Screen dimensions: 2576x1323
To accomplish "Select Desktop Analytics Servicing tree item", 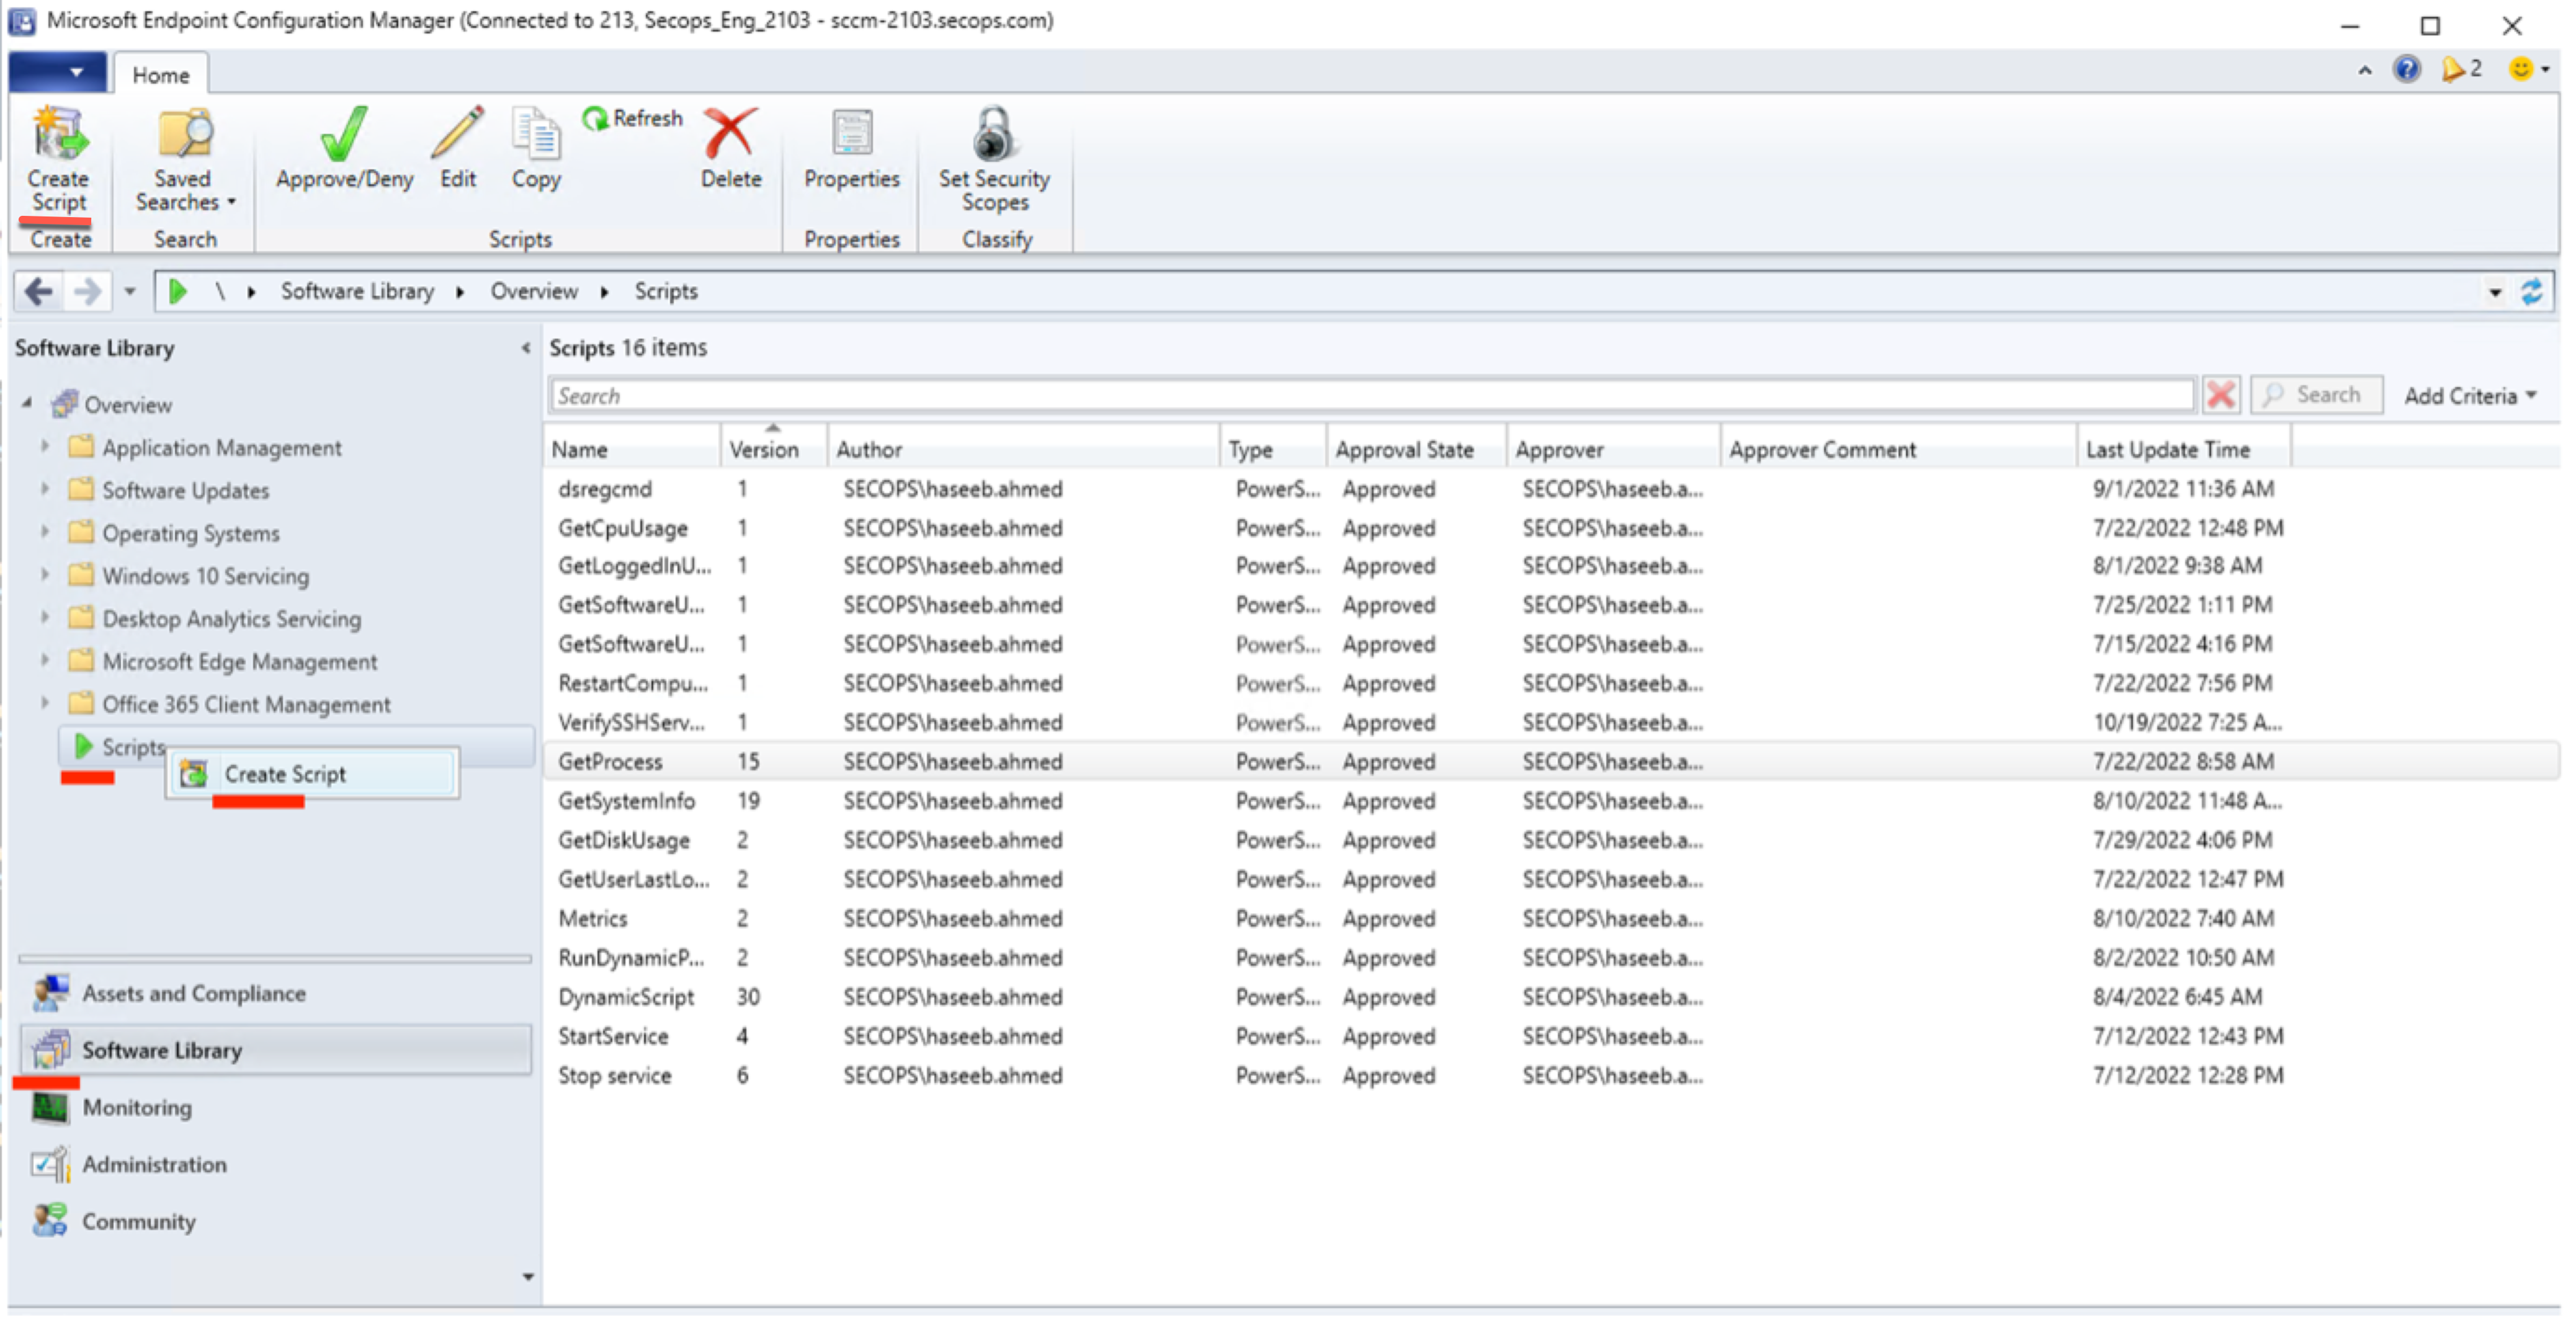I will tap(231, 619).
